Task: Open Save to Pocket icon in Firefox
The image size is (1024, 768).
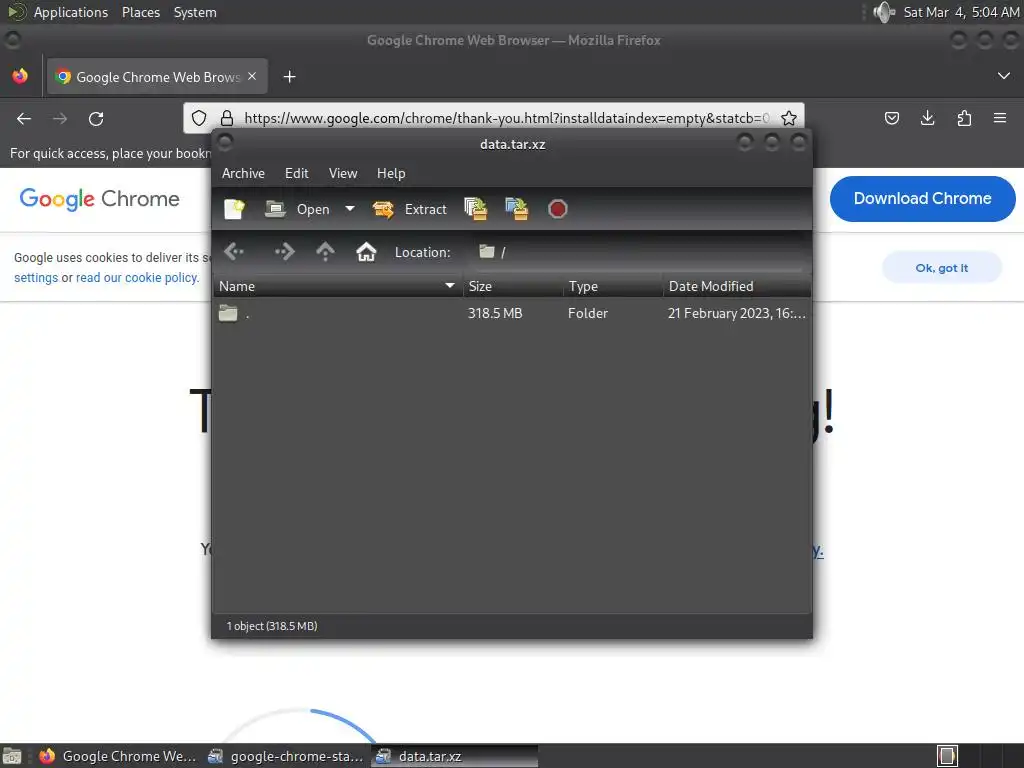Action: point(891,118)
